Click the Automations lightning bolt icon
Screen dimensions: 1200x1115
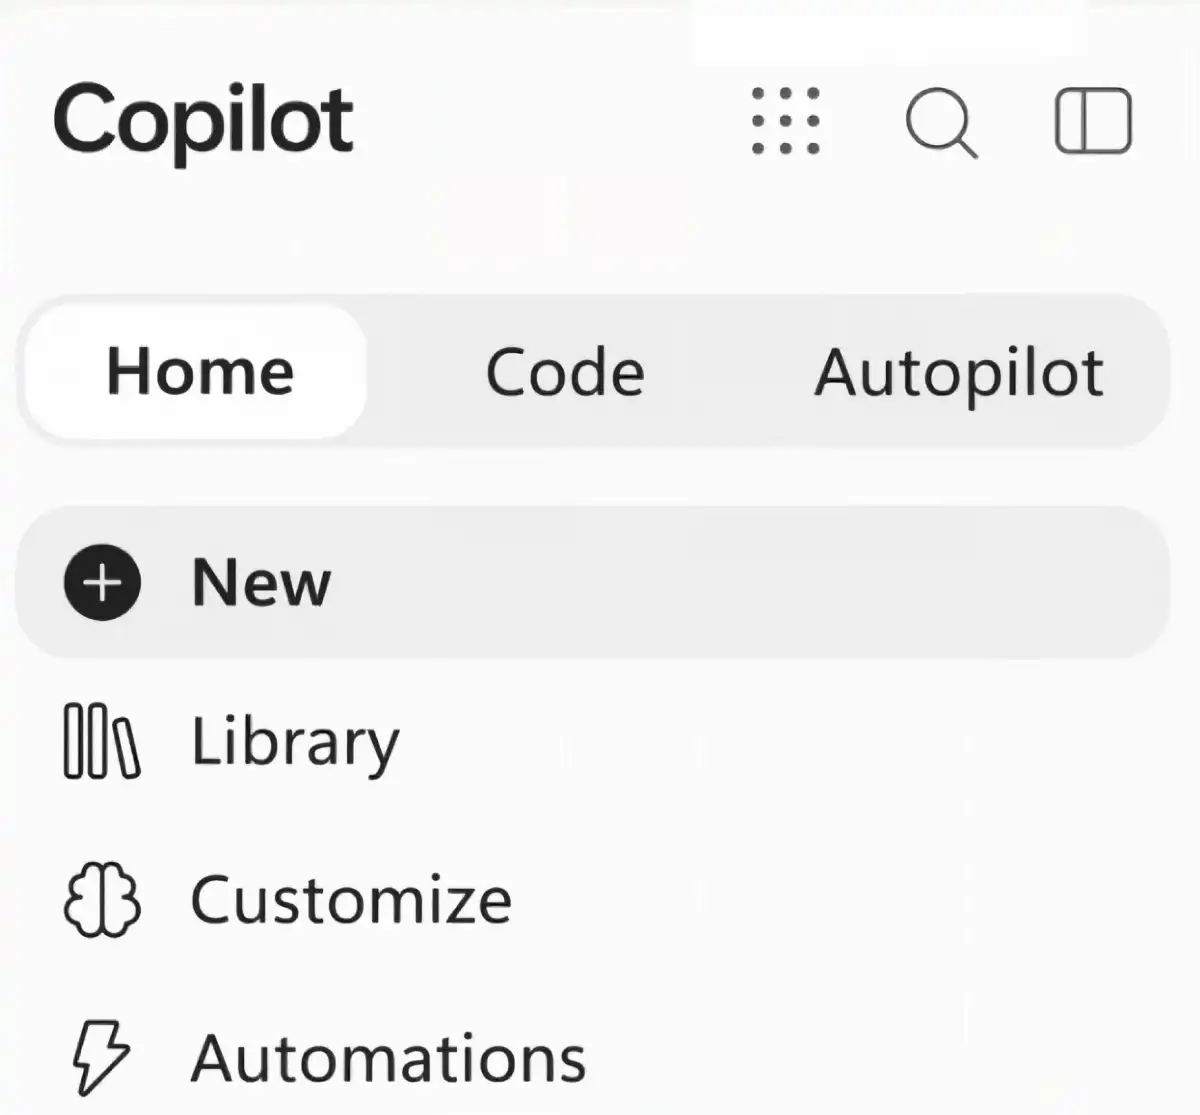point(102,1057)
